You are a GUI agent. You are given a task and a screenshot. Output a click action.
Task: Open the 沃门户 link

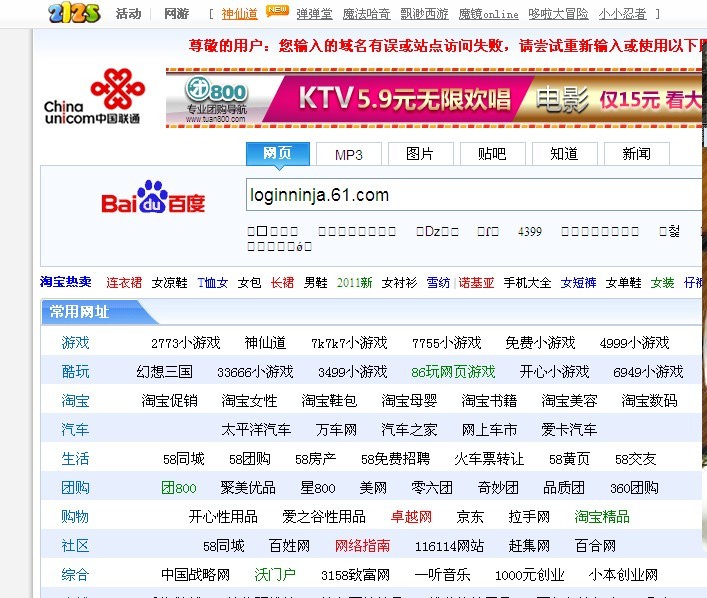point(275,575)
